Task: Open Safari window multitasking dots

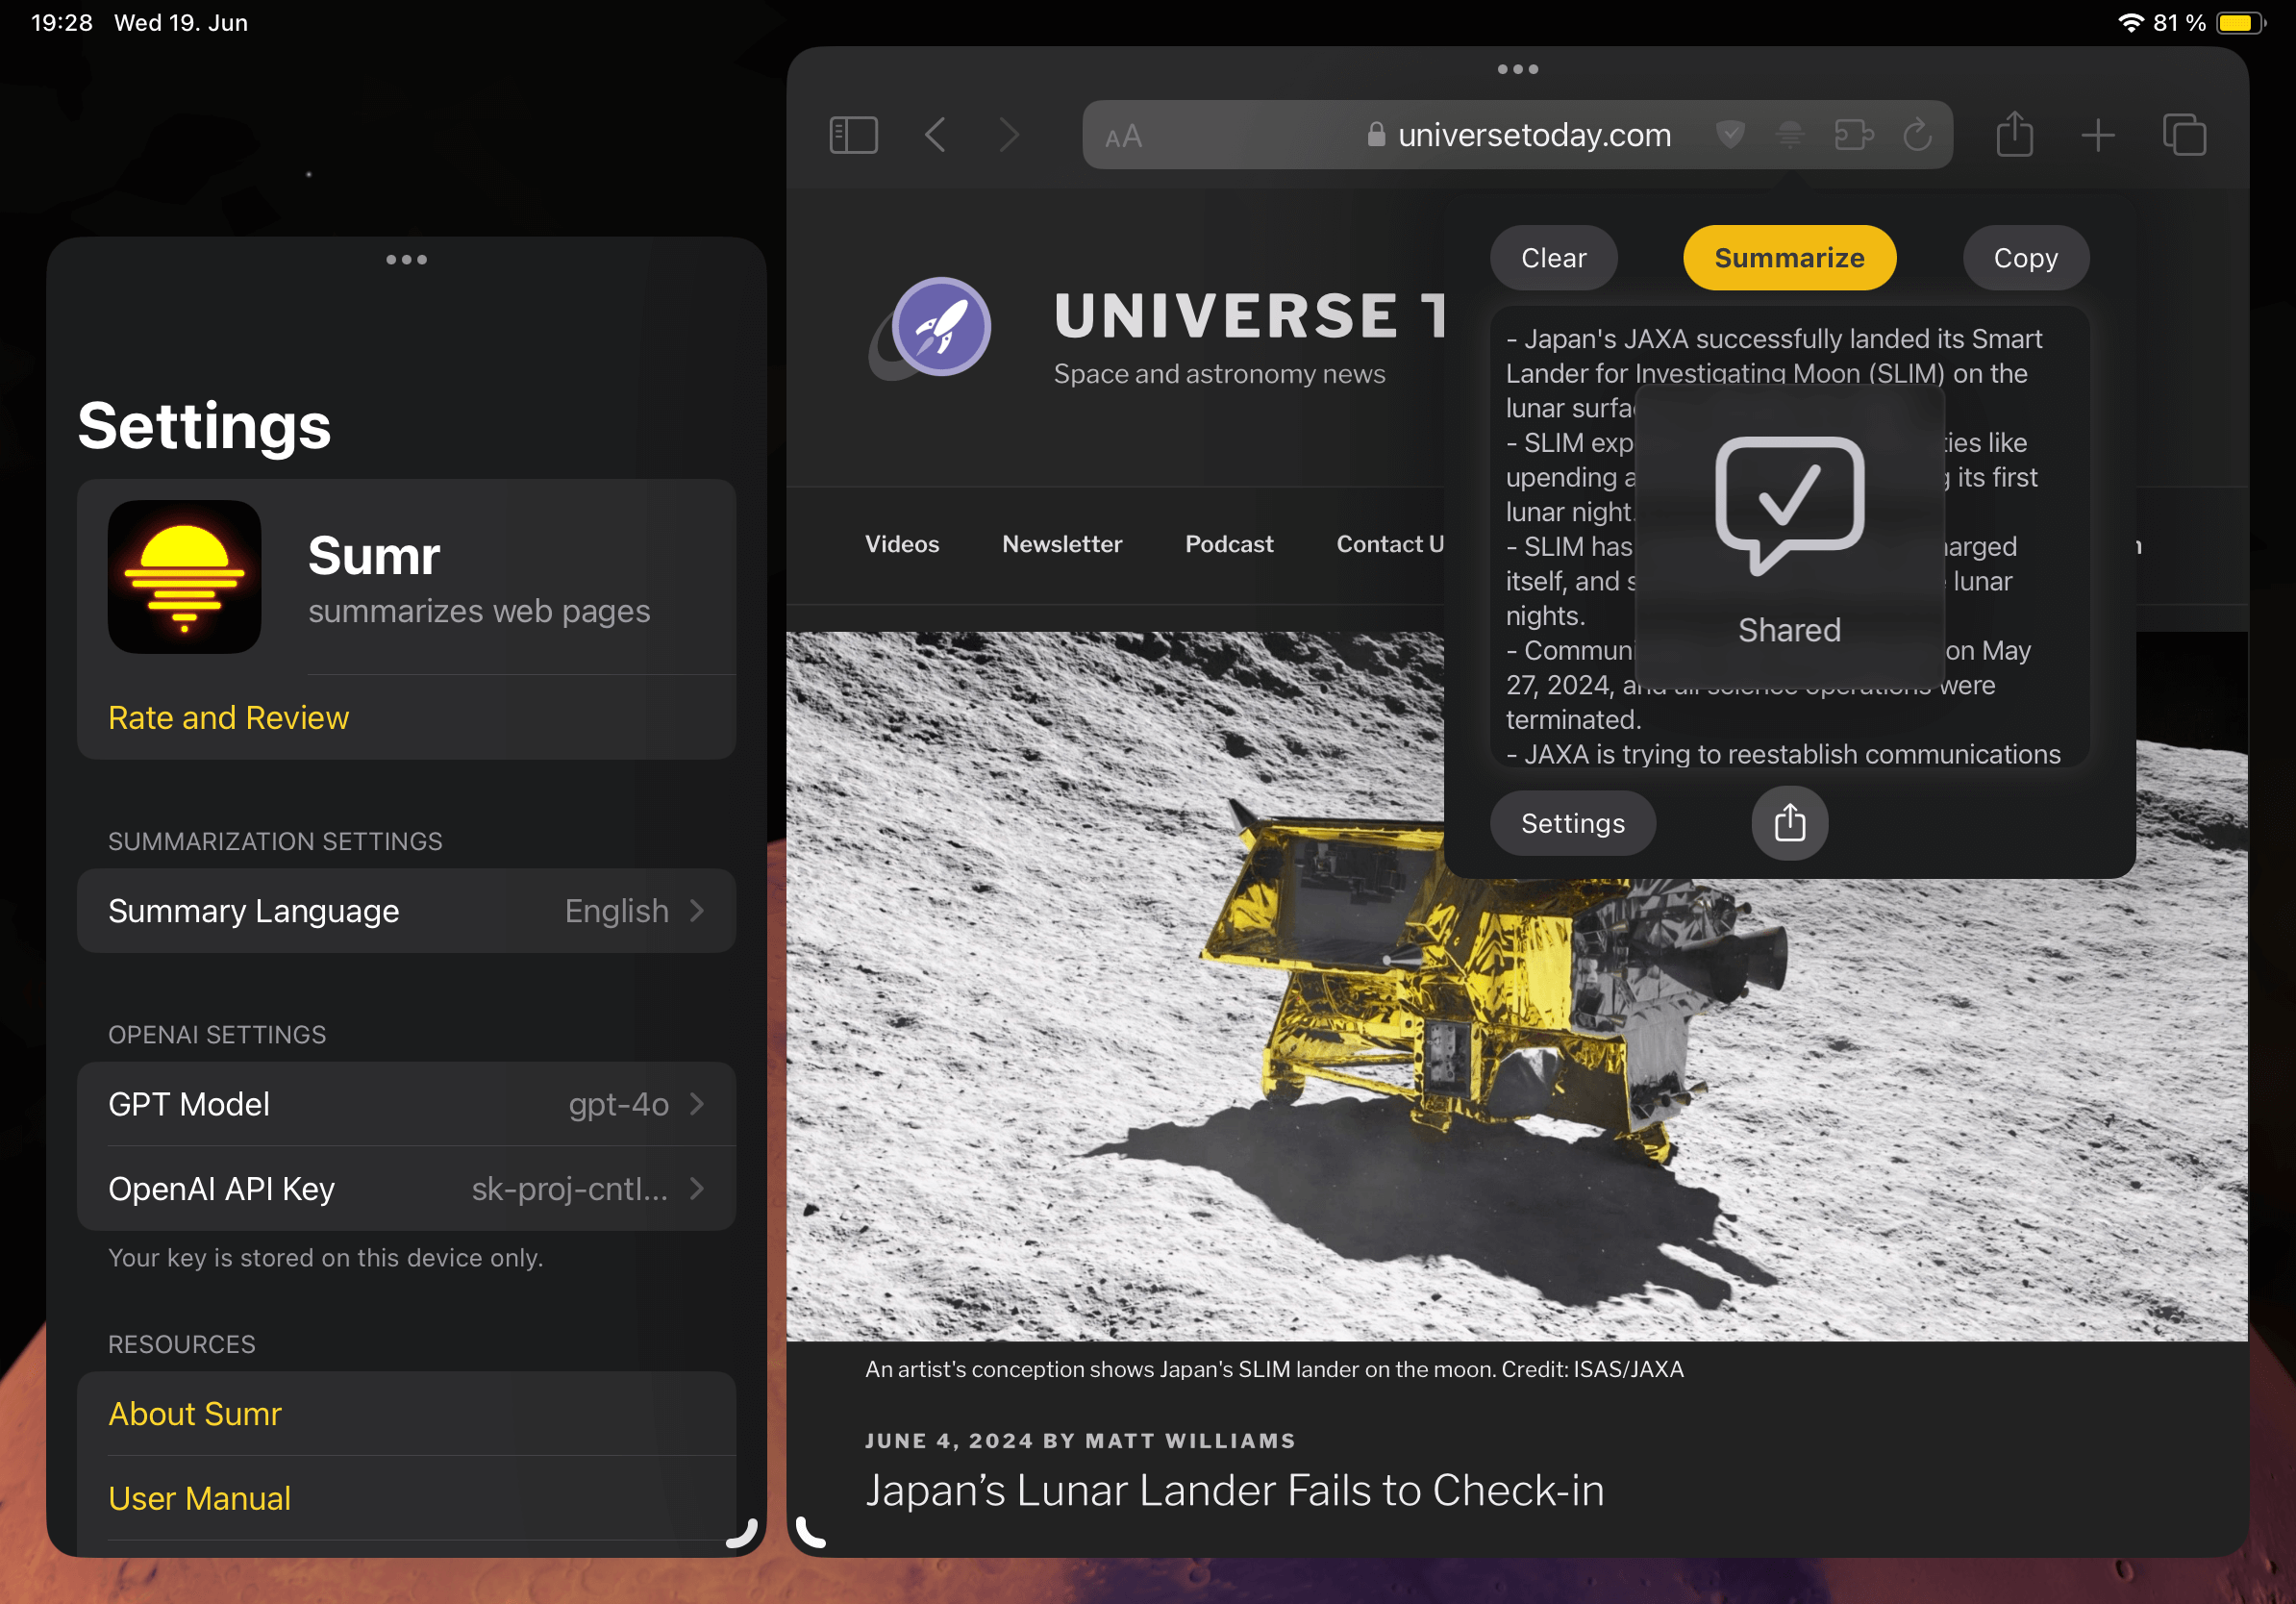Action: coord(1517,69)
